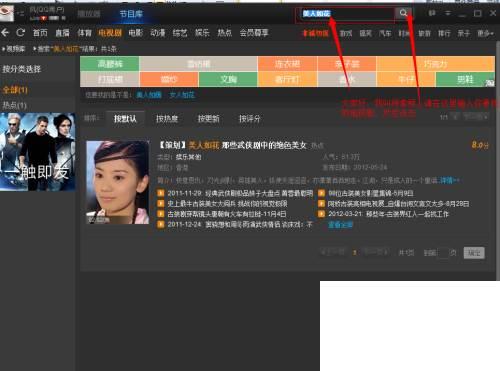
Task: Open the 亲子 channel link
Action: click(x=464, y=33)
